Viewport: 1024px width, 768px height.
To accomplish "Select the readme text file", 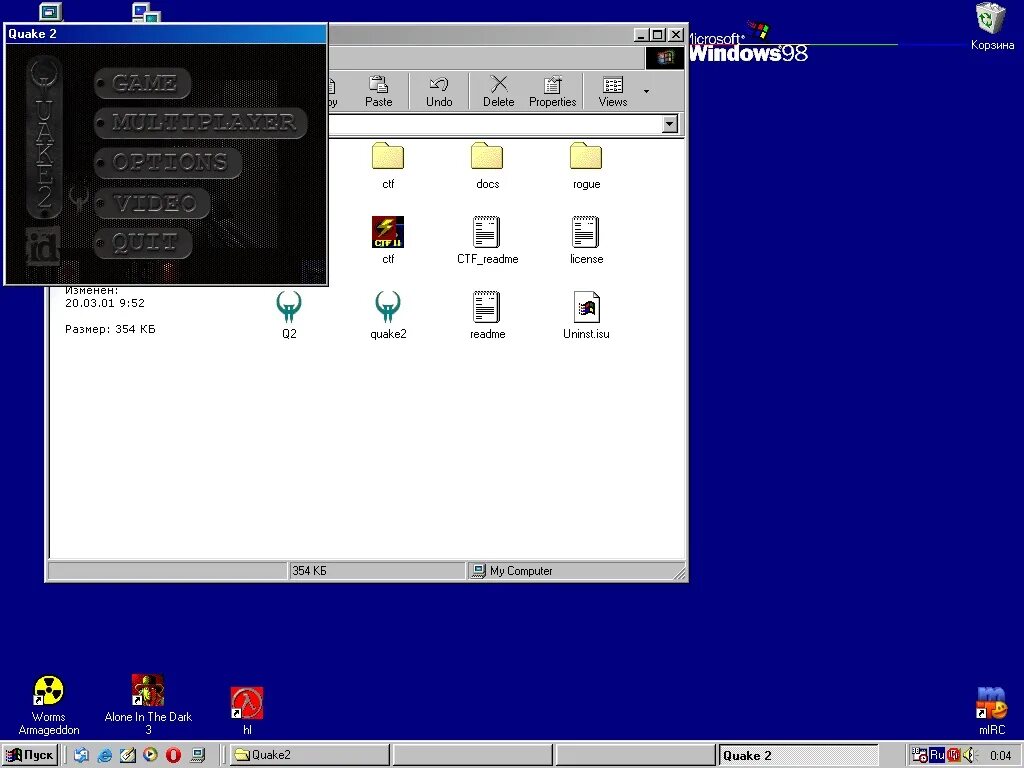I will [x=487, y=315].
